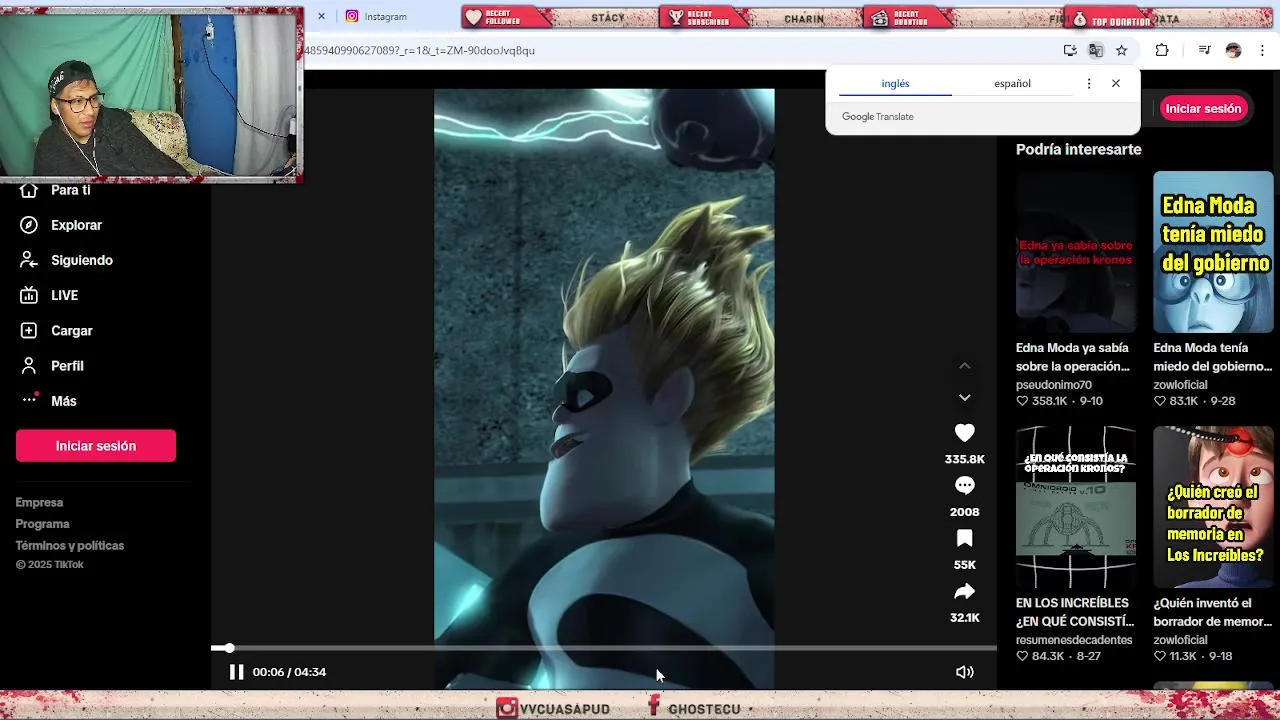Open Explorar in the sidebar
The width and height of the screenshot is (1280, 720).
76,225
